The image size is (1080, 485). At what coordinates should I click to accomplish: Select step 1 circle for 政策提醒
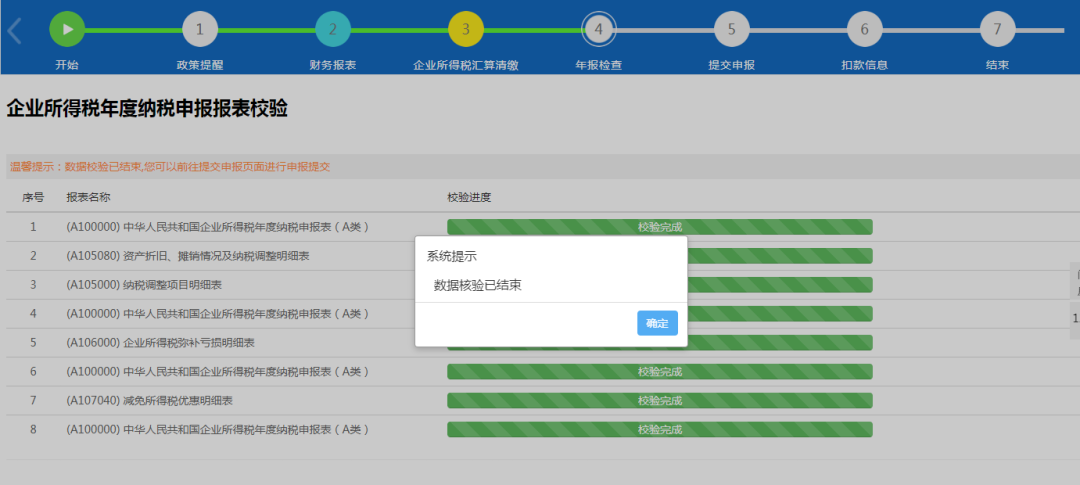pos(200,29)
